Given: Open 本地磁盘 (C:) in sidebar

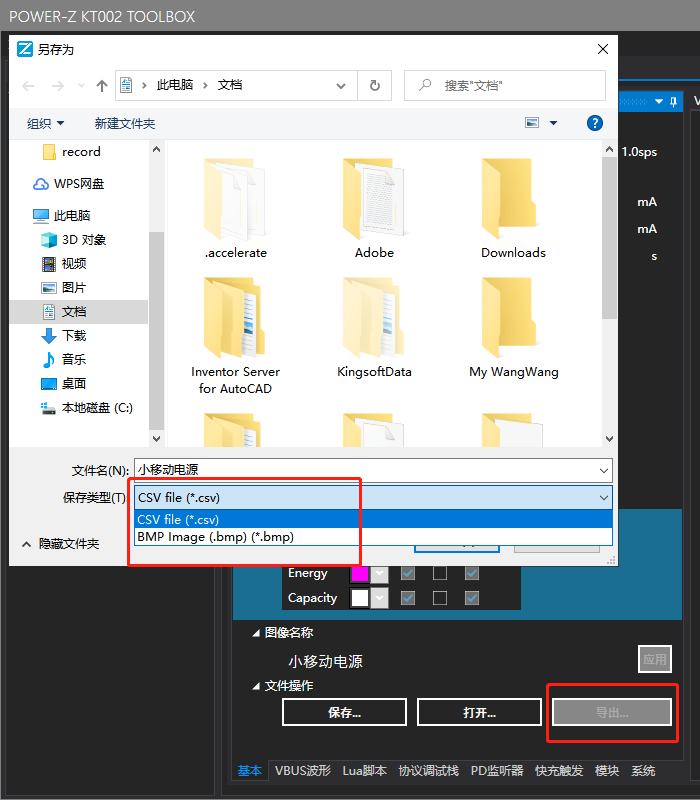Looking at the screenshot, I should 87,408.
